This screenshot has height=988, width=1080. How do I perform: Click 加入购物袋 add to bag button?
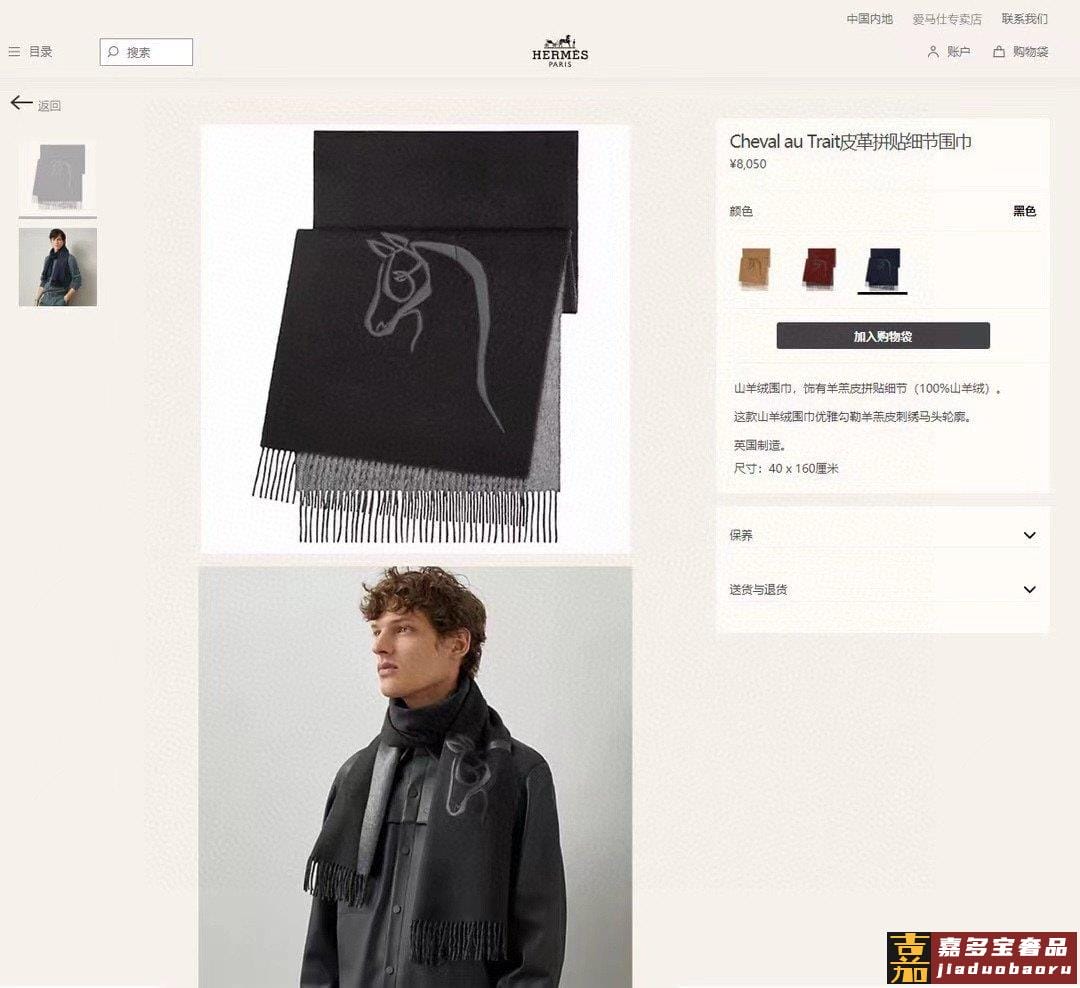[x=883, y=336]
